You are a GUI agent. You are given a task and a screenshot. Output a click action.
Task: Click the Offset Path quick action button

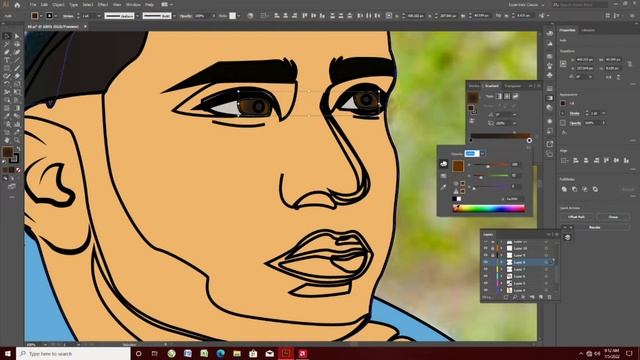576,217
